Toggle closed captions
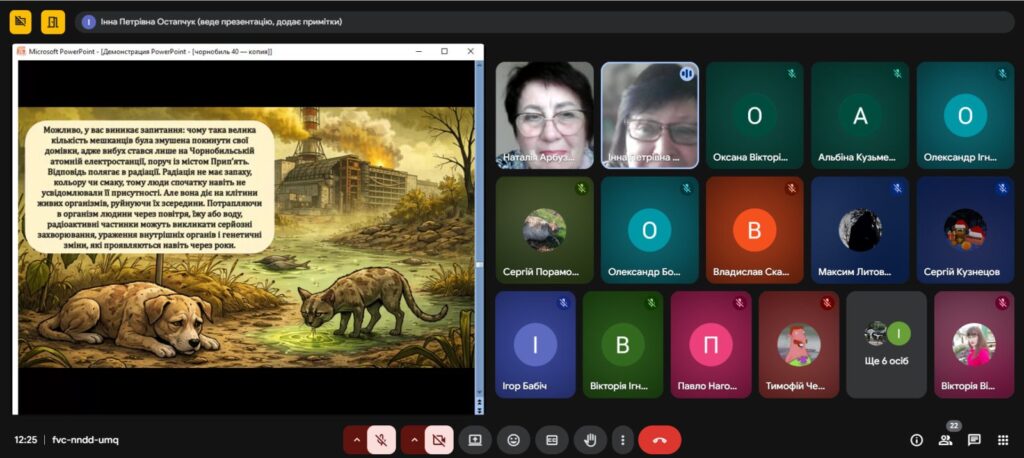Viewport: 1024px width, 458px height. (551, 440)
